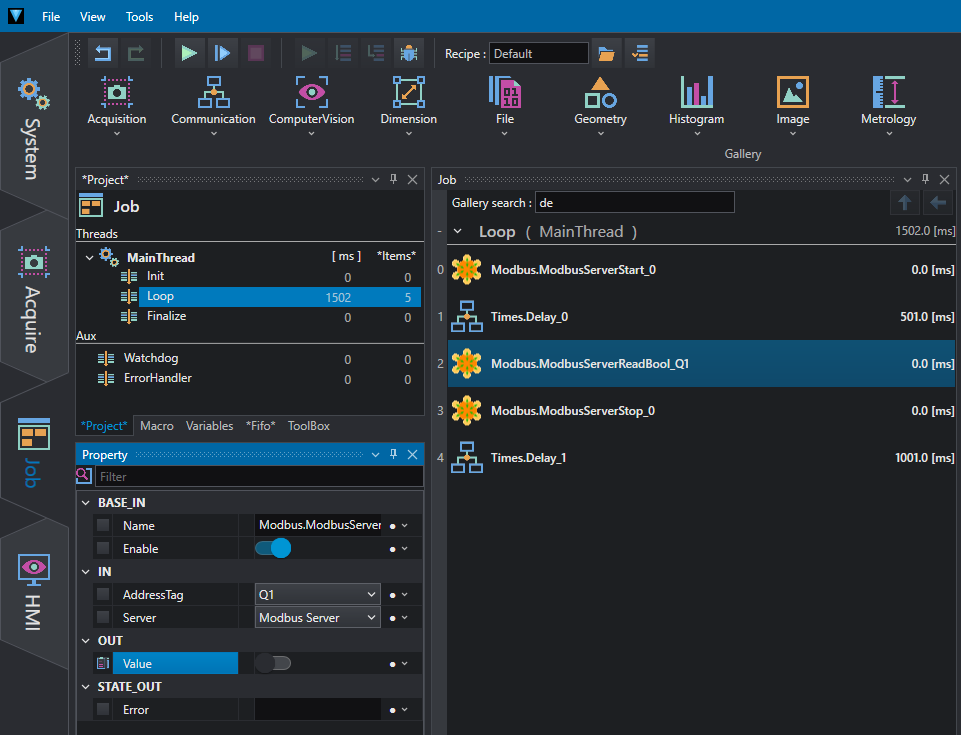Screen dimensions: 961x735
Task: Click the debug bug icon in toolbar
Action: point(408,53)
